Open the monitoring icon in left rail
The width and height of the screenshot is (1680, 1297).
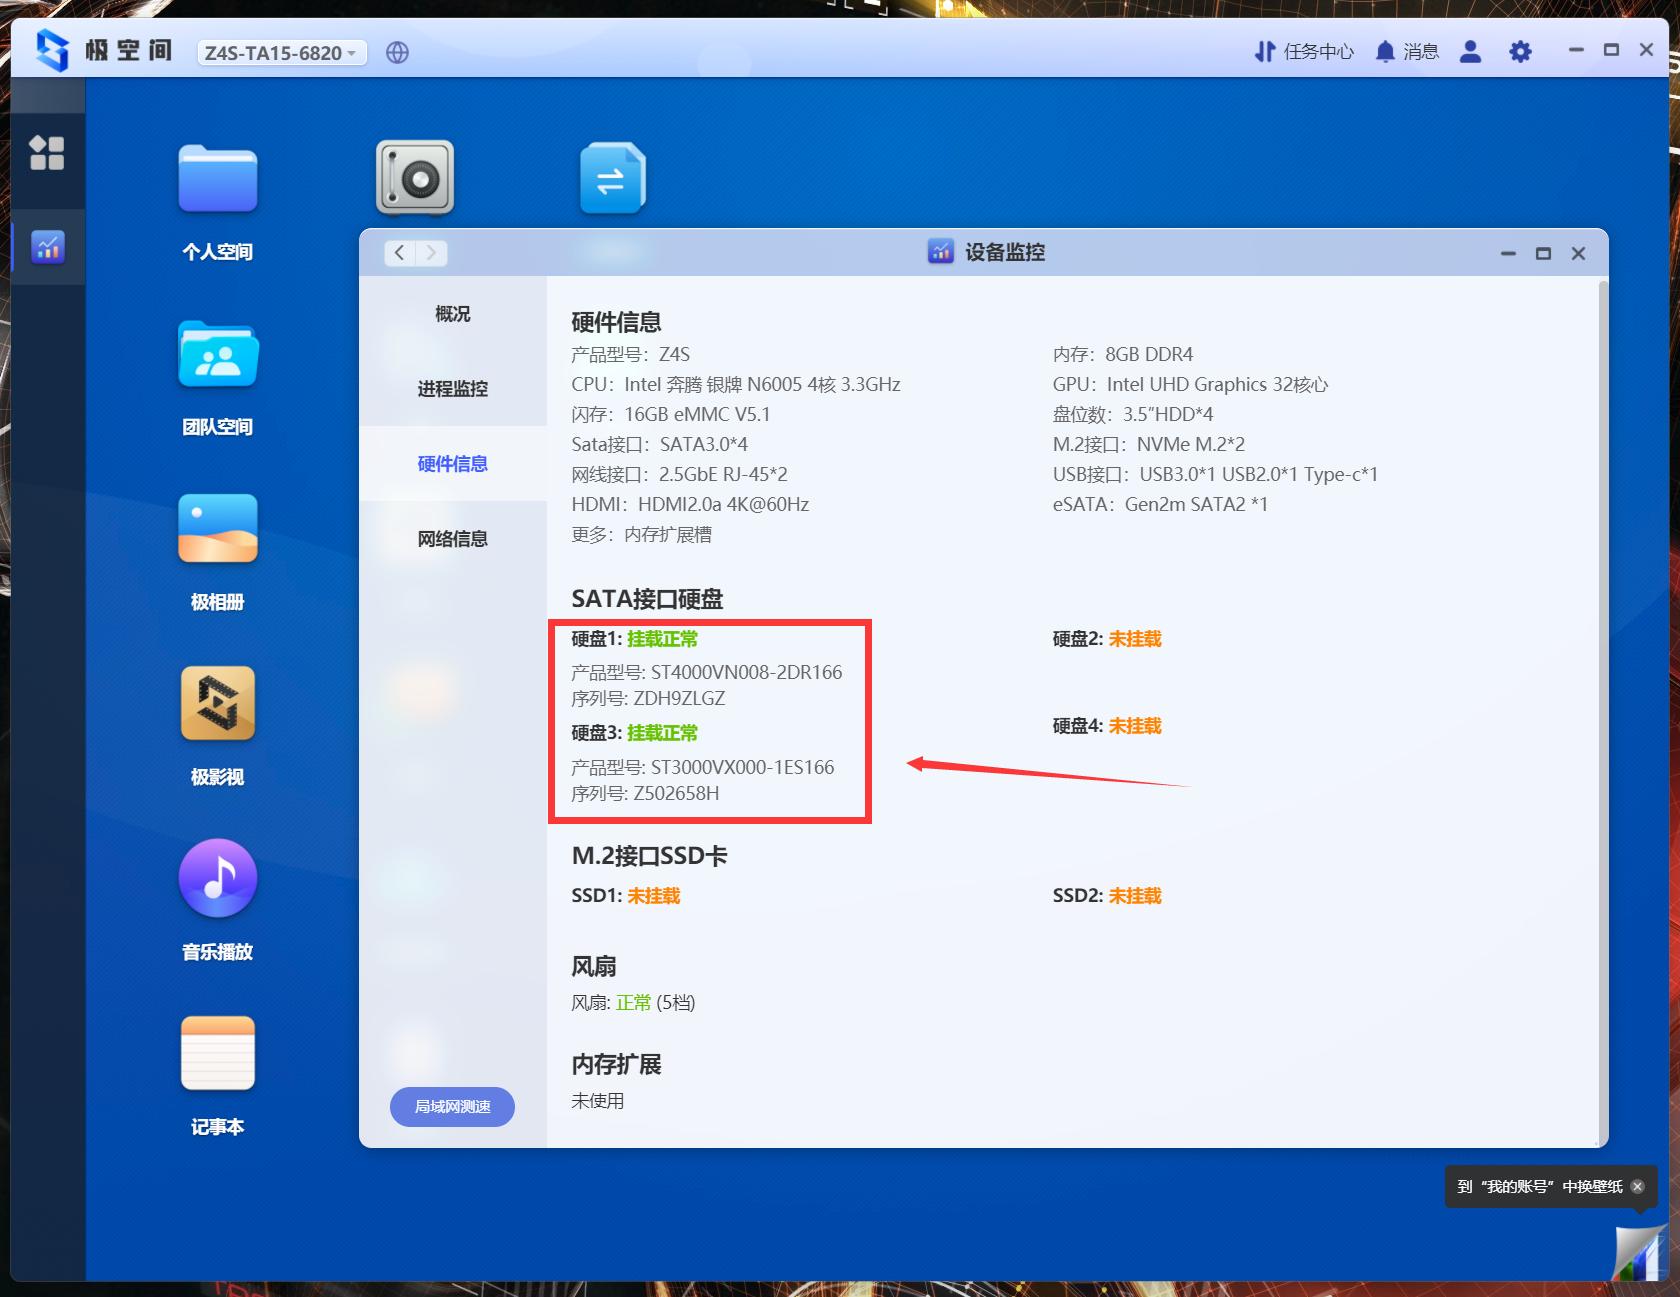click(x=48, y=247)
